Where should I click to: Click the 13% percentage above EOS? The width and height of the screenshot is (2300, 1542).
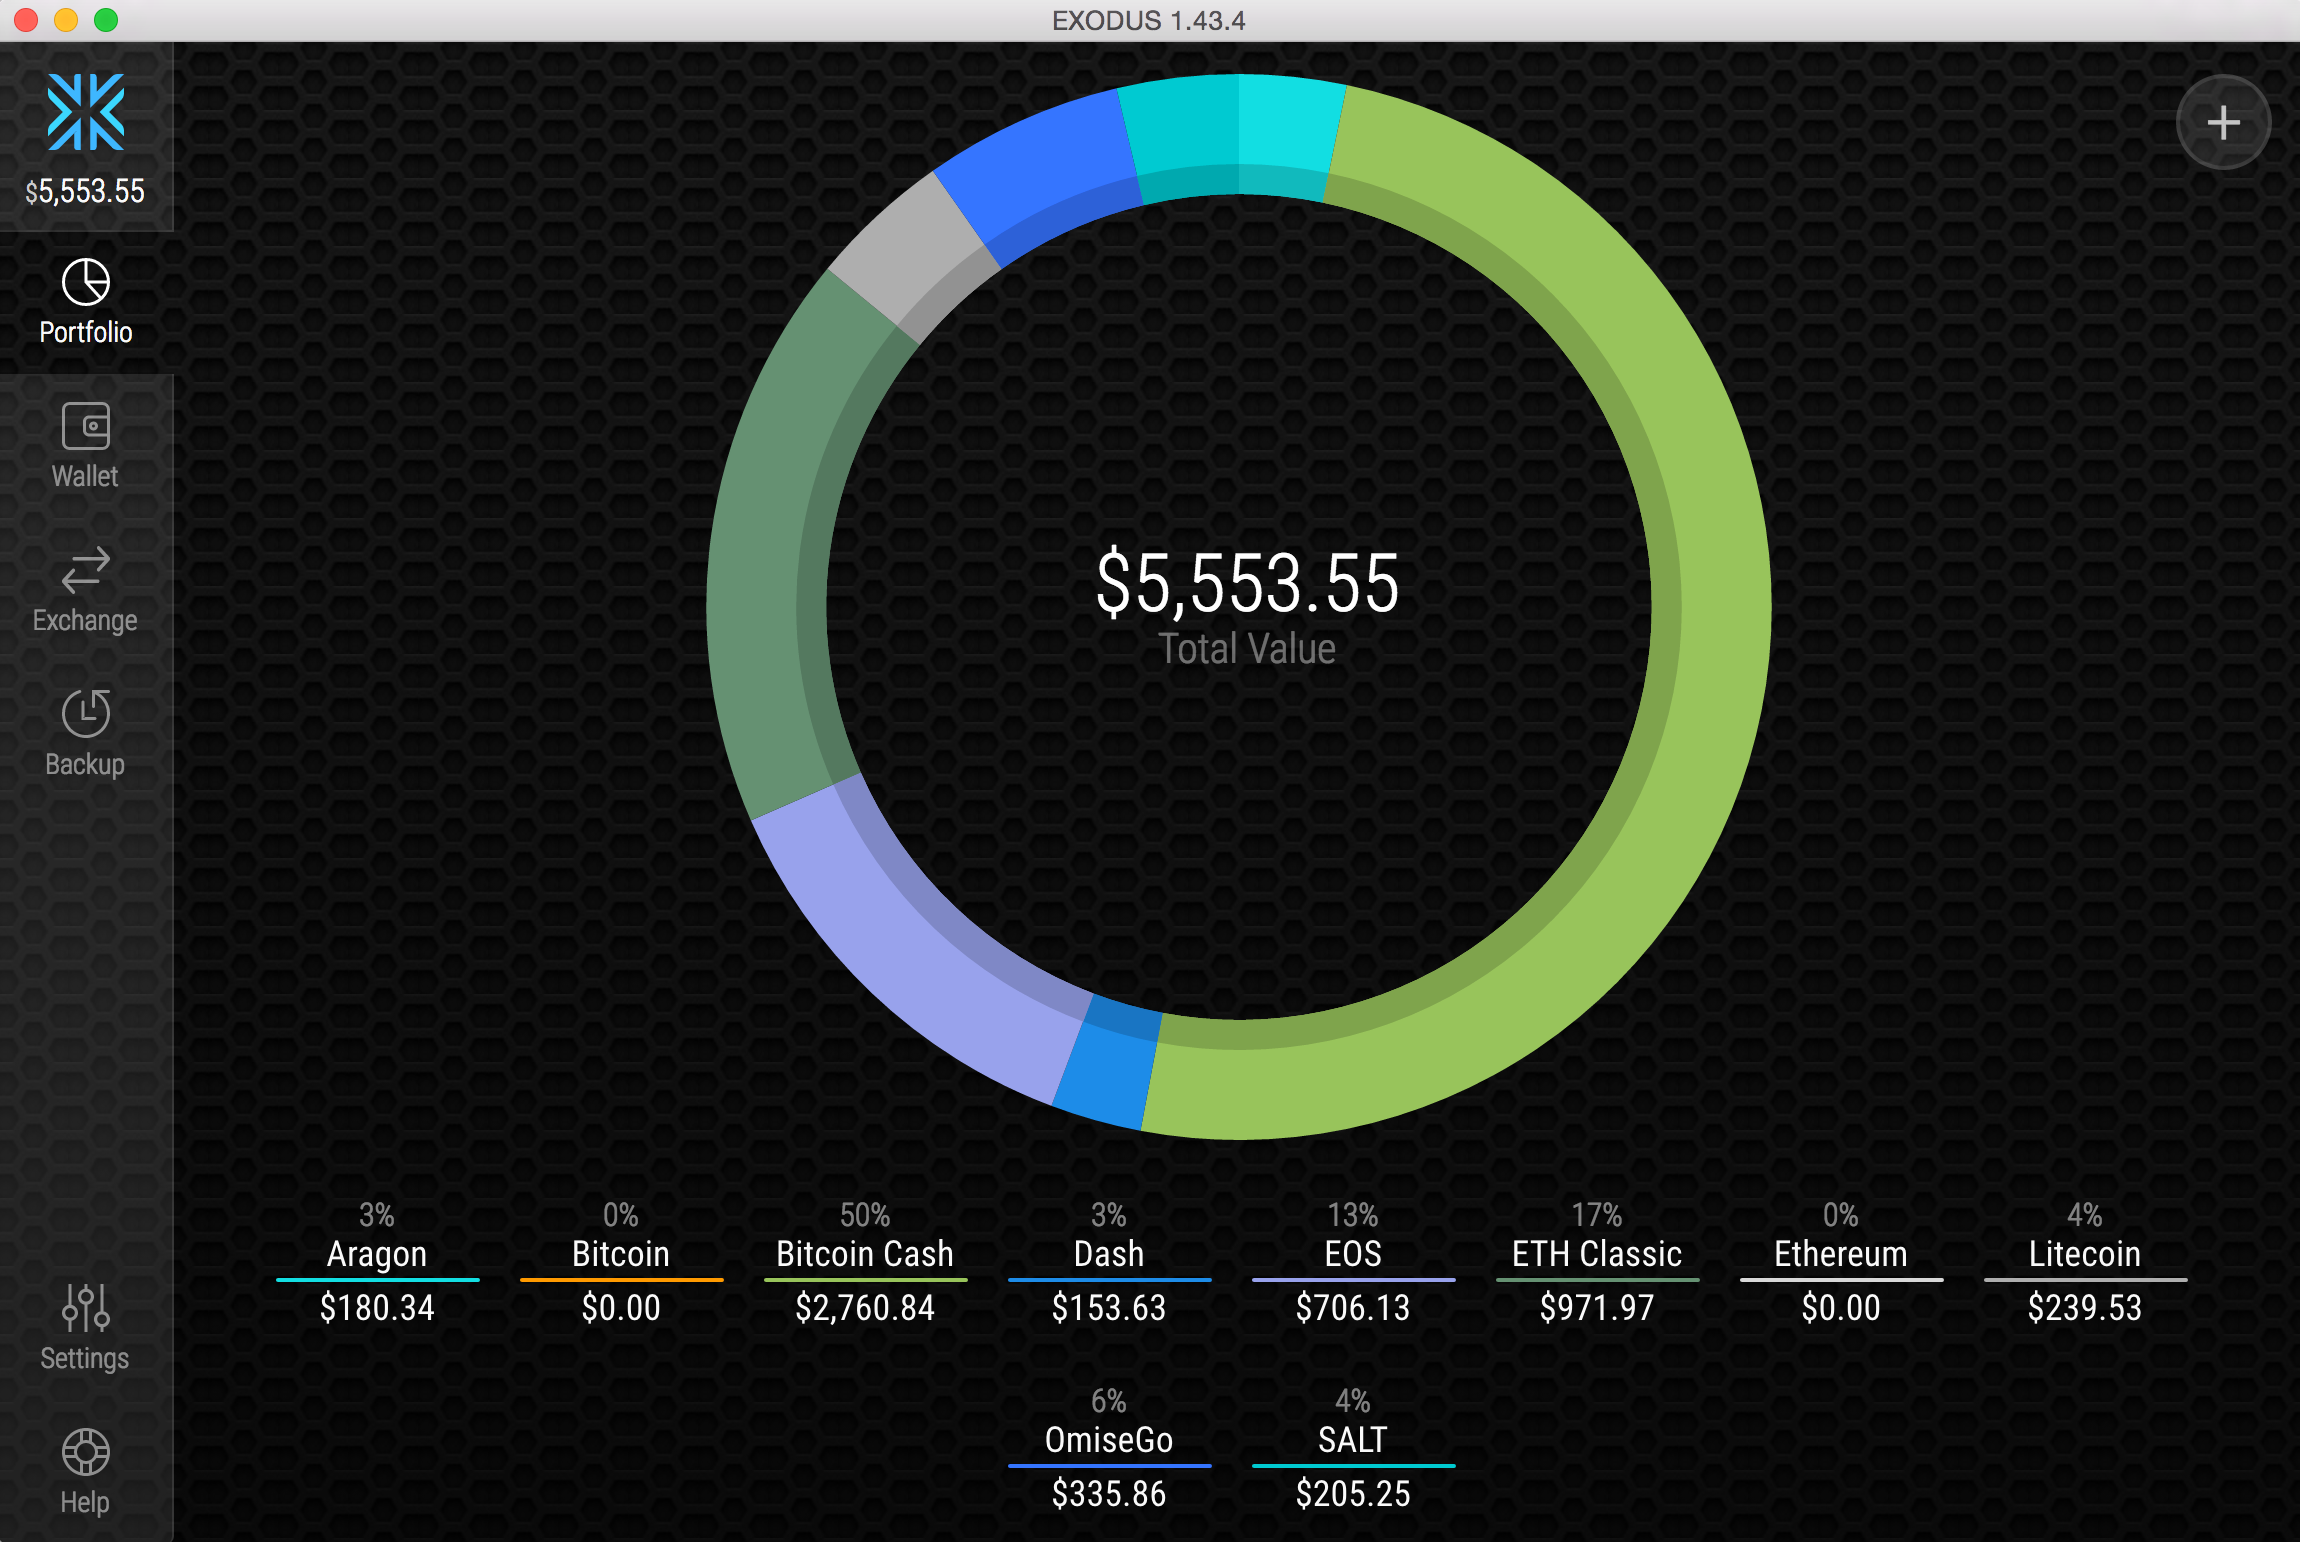coord(1353,1215)
